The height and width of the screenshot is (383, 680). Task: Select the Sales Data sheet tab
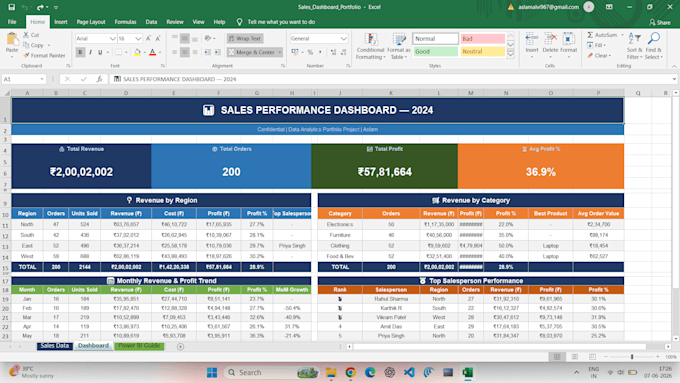coord(55,346)
